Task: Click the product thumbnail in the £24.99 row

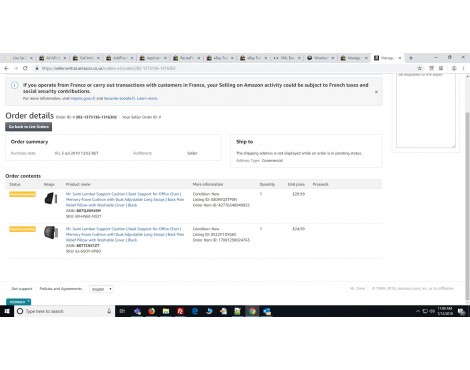Action: click(51, 232)
